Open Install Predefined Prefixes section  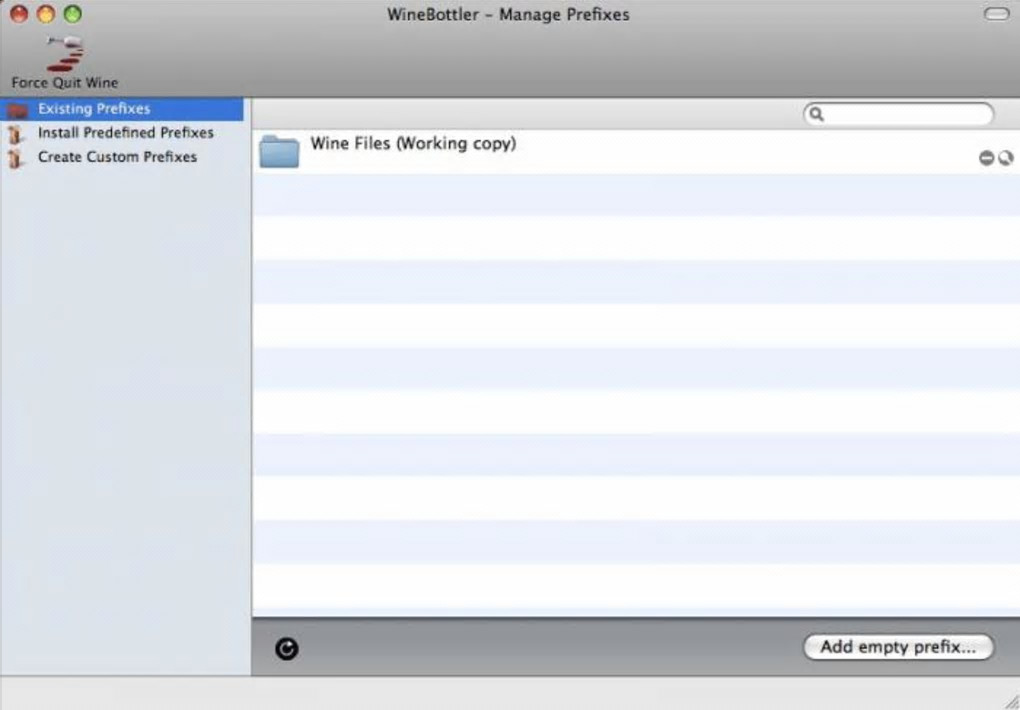click(126, 133)
